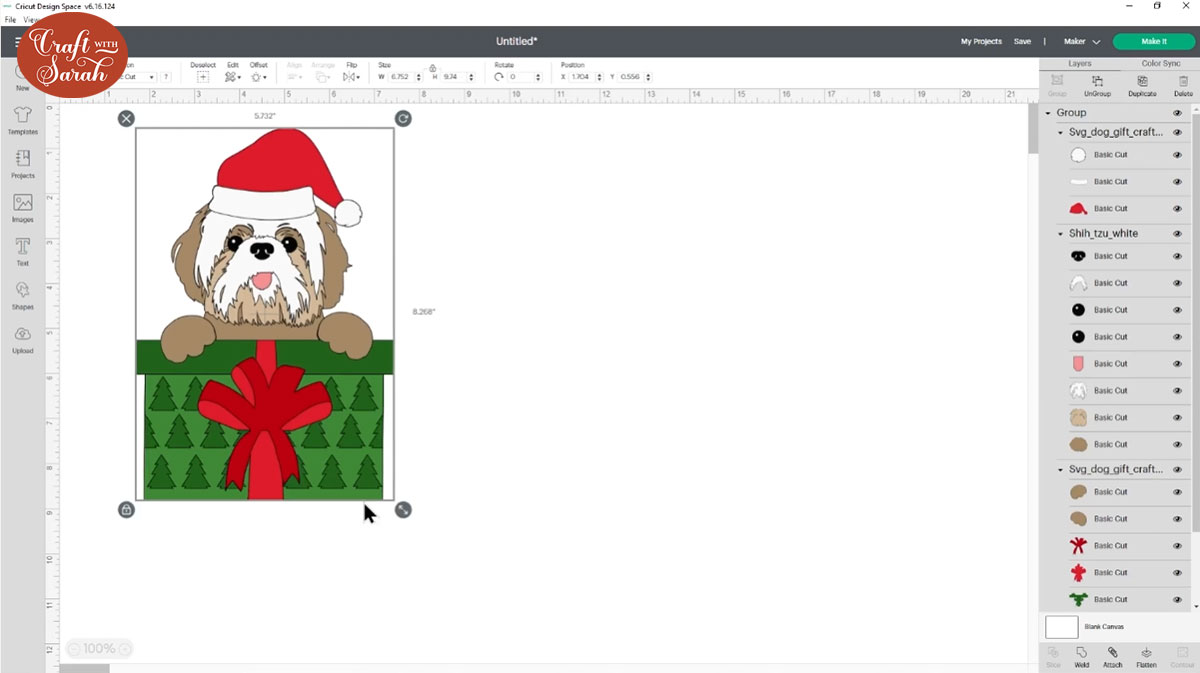Click the rotate handle on selected image
Screen dimensions: 1200x673
point(403,119)
